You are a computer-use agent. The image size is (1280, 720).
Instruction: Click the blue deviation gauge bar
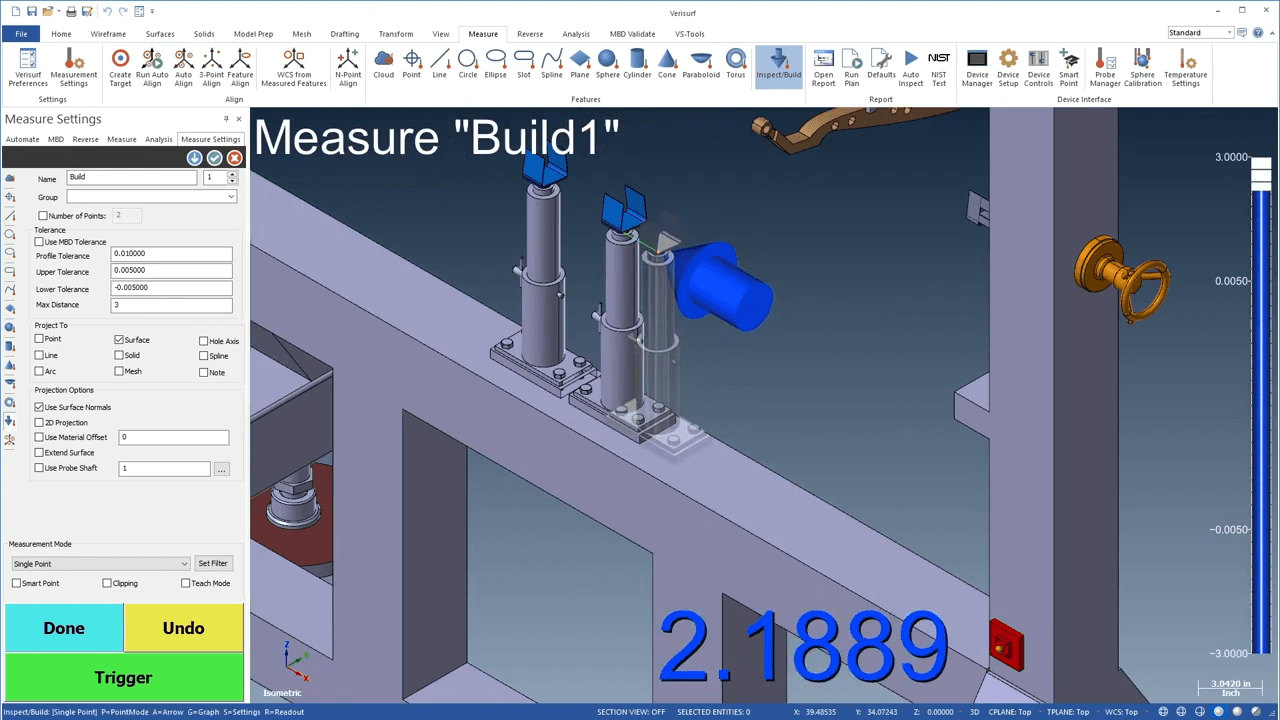click(x=1261, y=420)
